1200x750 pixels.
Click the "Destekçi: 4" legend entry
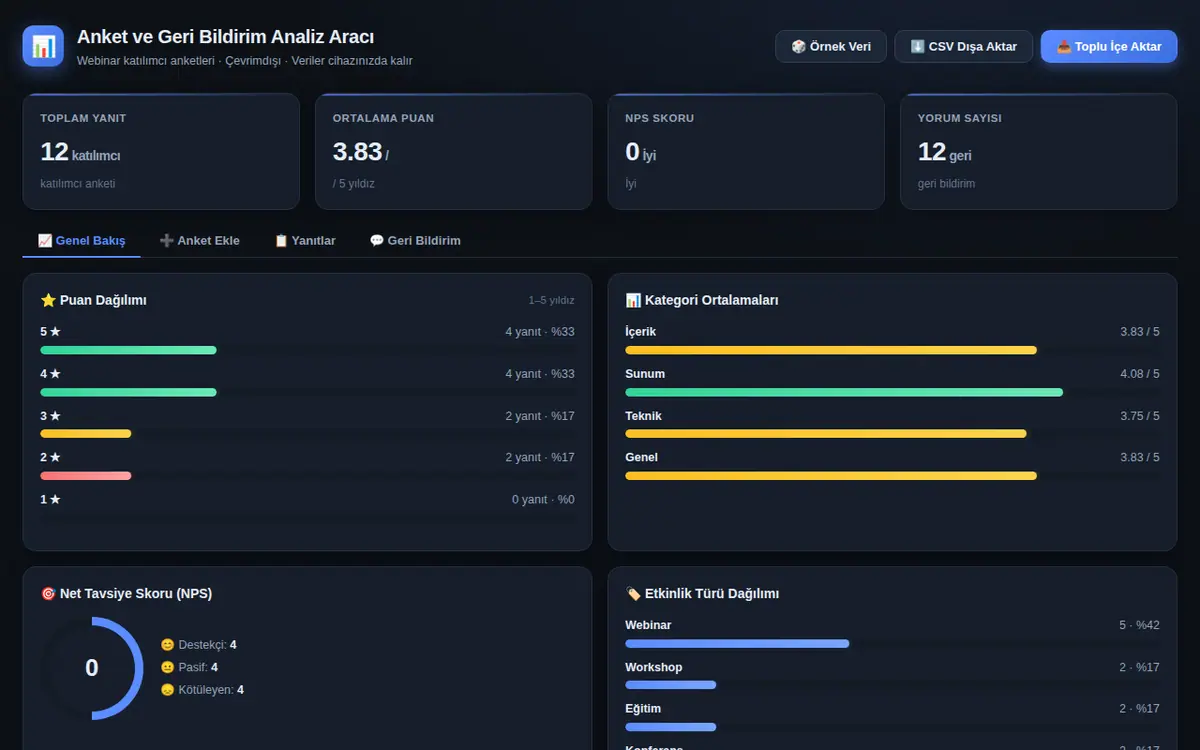click(x=199, y=645)
